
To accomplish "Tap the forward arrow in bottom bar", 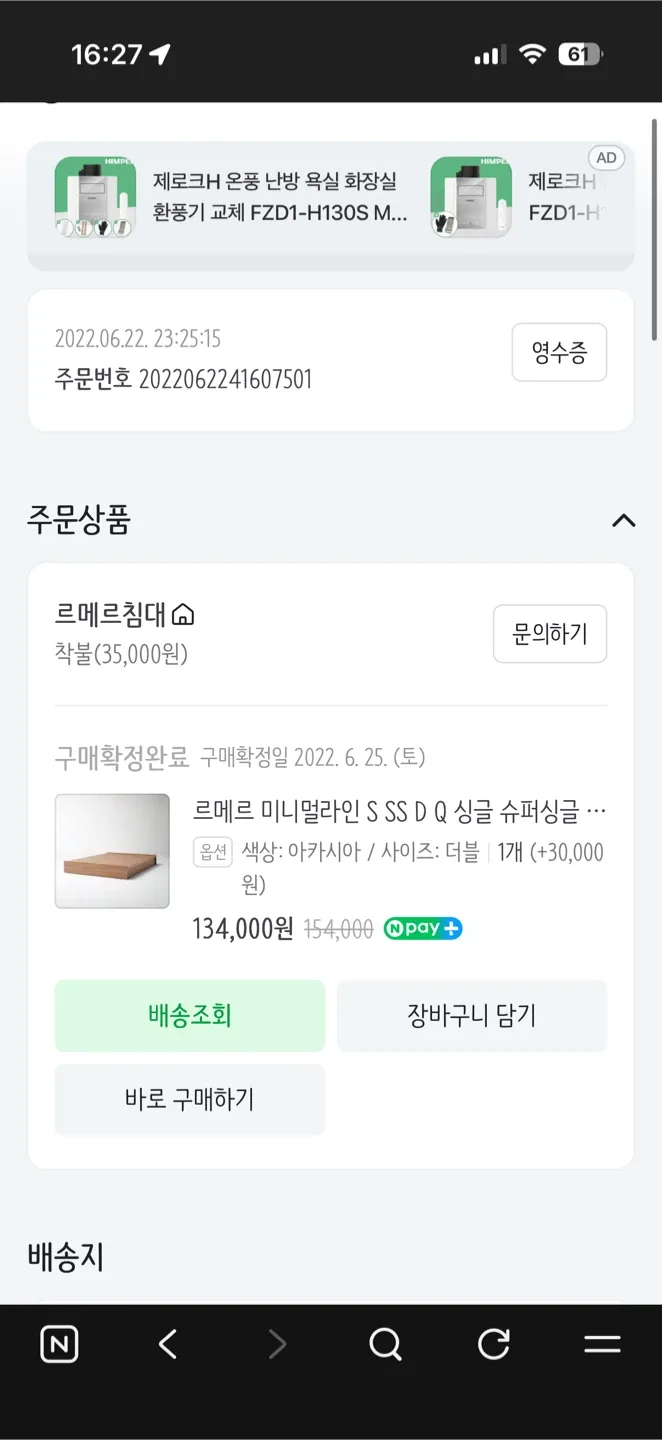I will click(277, 1344).
